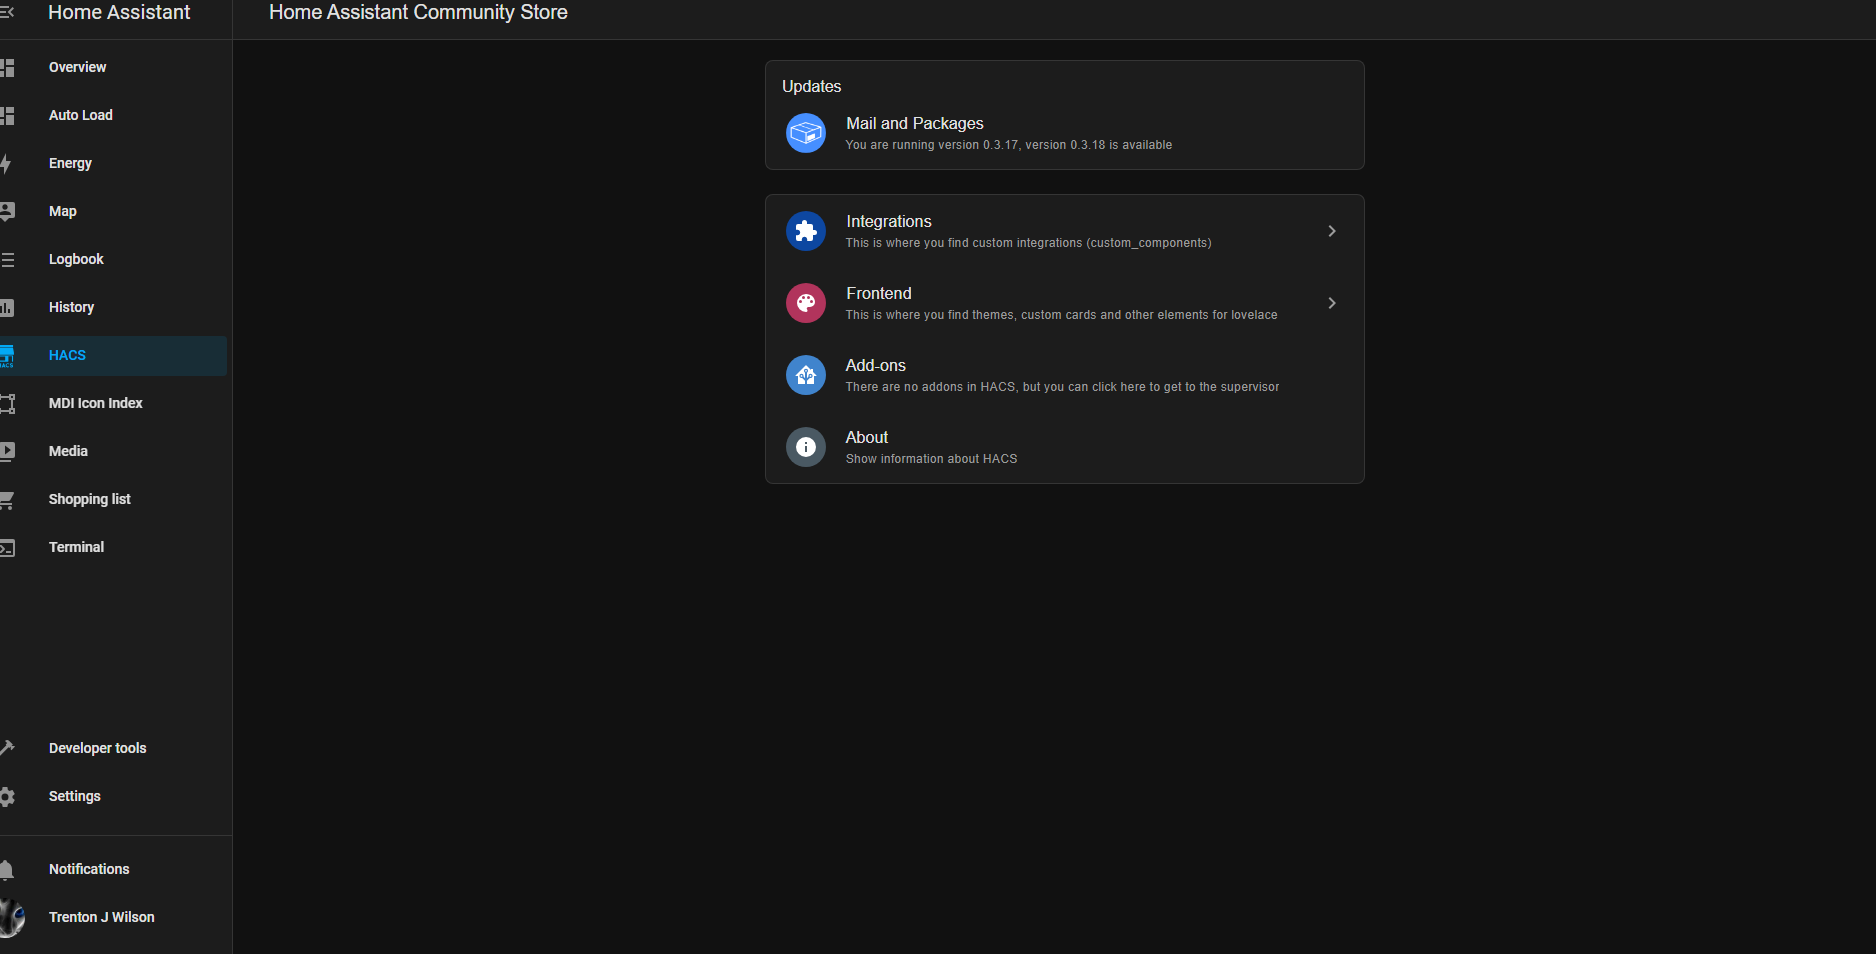
Task: Expand the Integrations row chevron
Action: 1331,231
